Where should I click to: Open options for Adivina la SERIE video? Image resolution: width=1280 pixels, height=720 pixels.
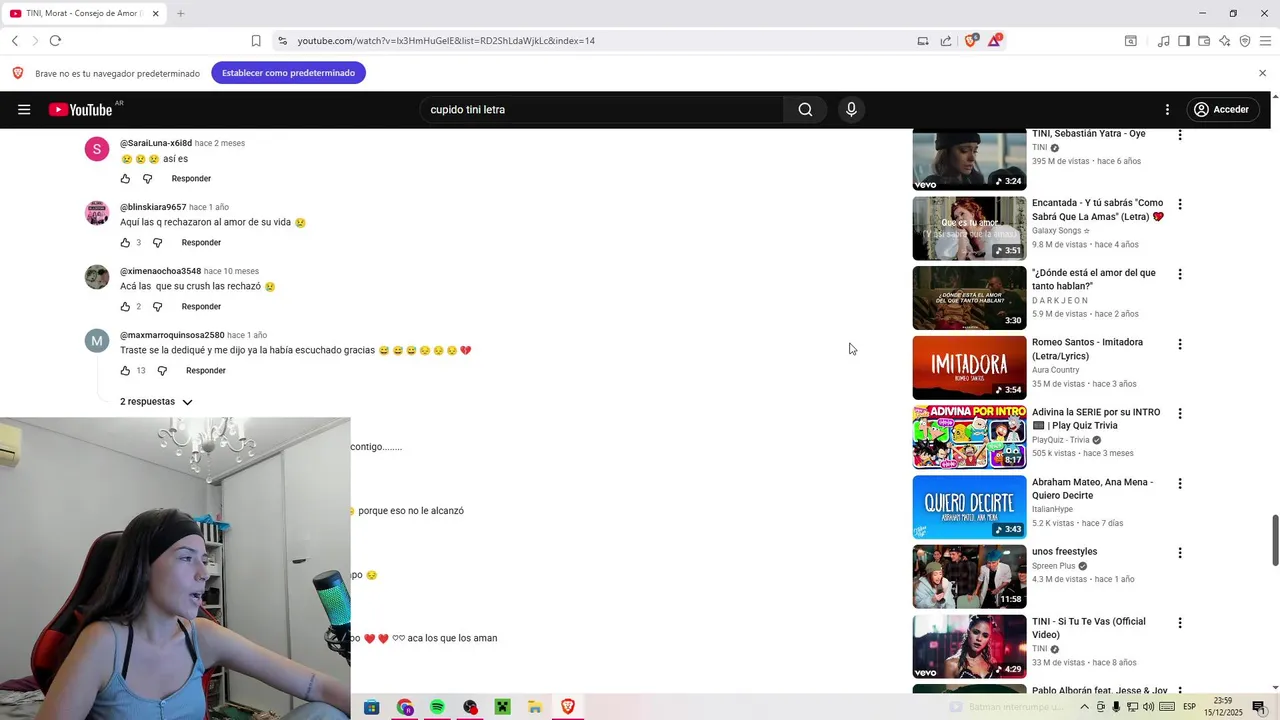(1180, 413)
